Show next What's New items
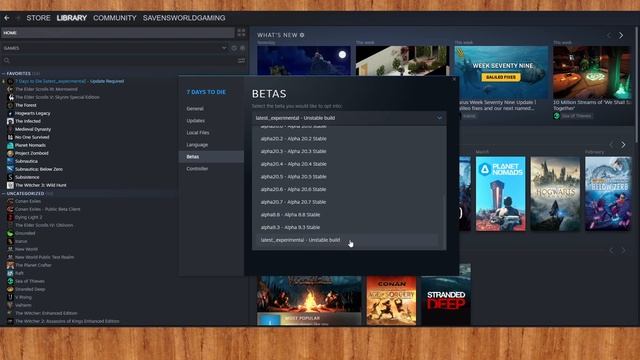Screen dimensions: 640x360 (x=621, y=36)
